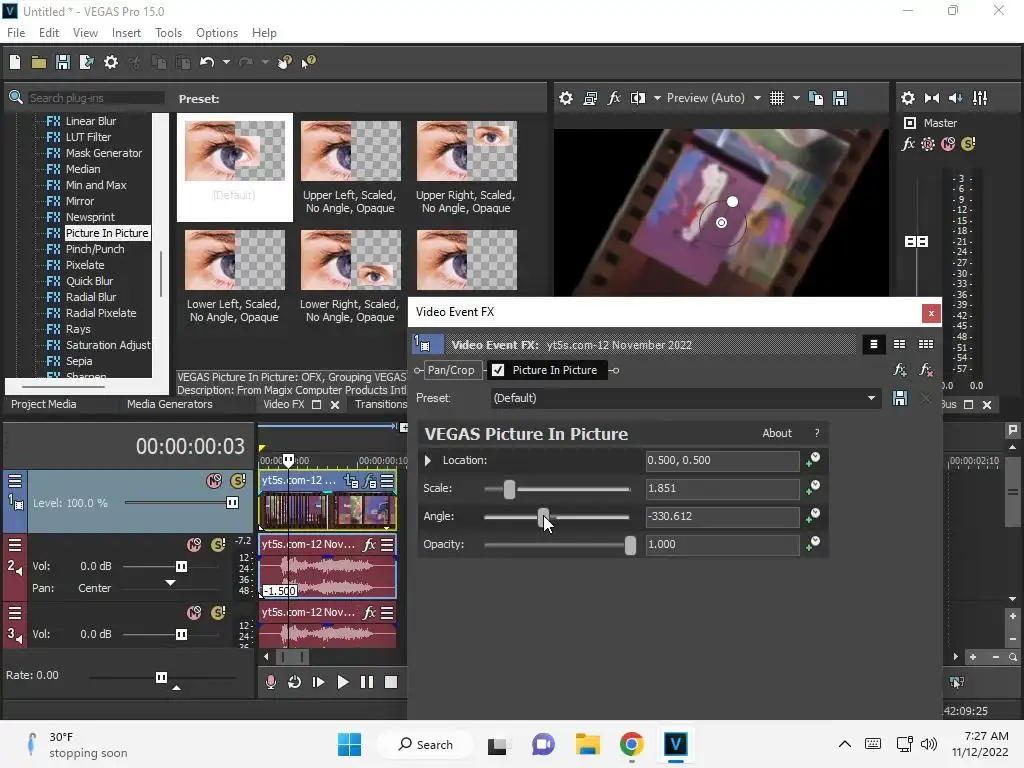Click the Play button in transport

pyautogui.click(x=343, y=682)
